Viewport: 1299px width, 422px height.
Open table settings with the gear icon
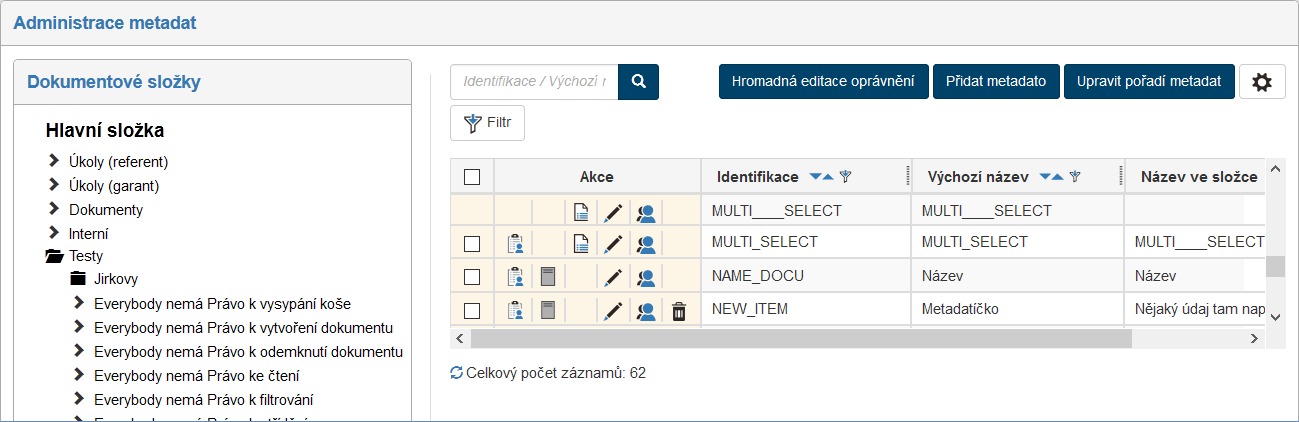pyautogui.click(x=1261, y=82)
